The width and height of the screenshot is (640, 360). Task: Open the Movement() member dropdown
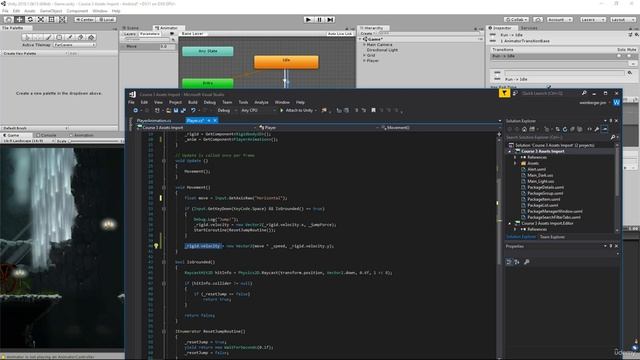tap(440, 128)
